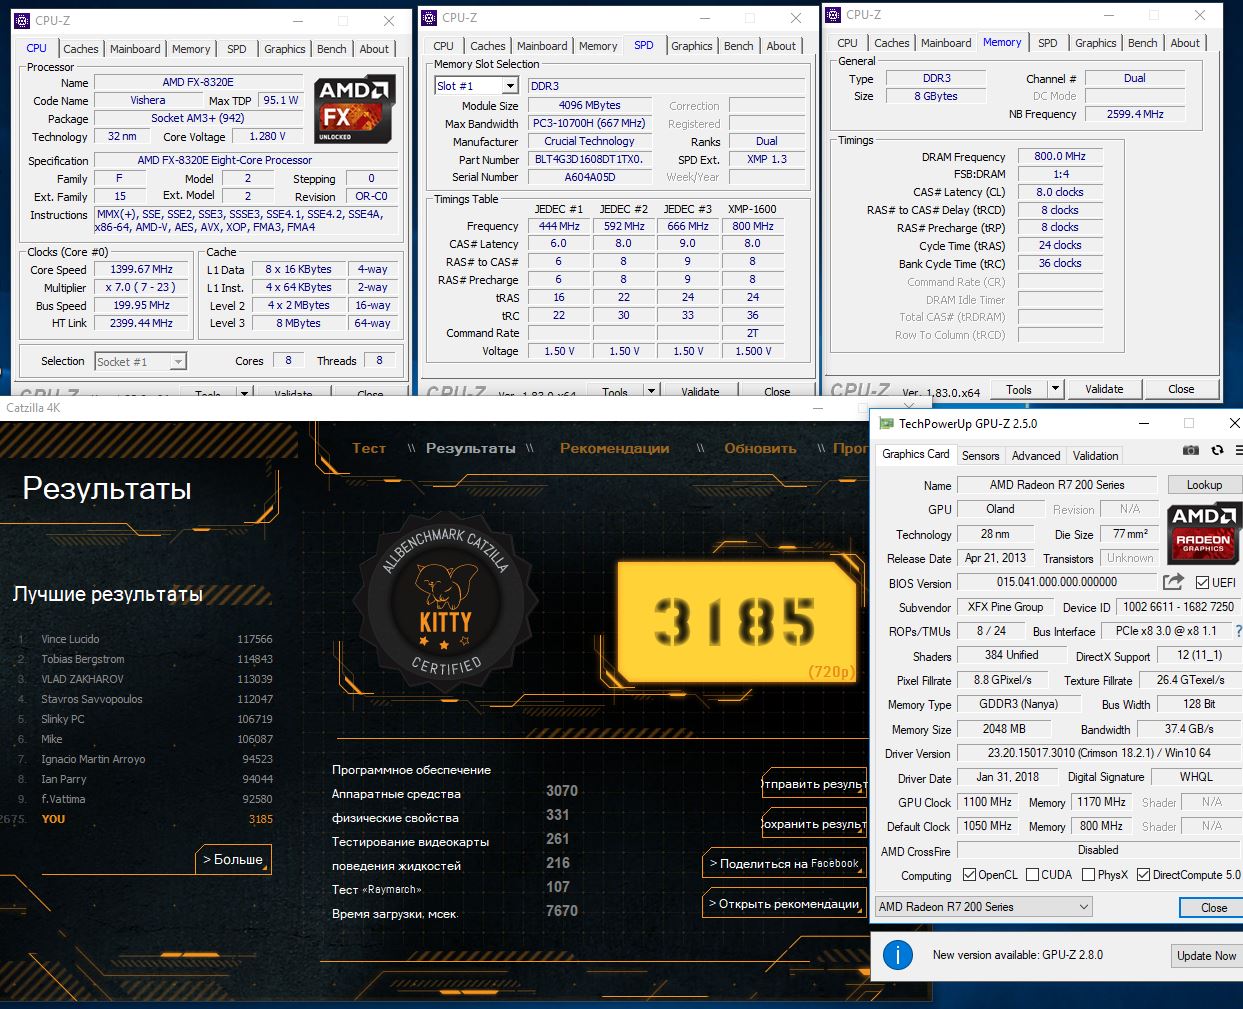Open the GPU-Z hamburger menu icon
1243x1009 pixels.
pyautogui.click(x=1239, y=450)
